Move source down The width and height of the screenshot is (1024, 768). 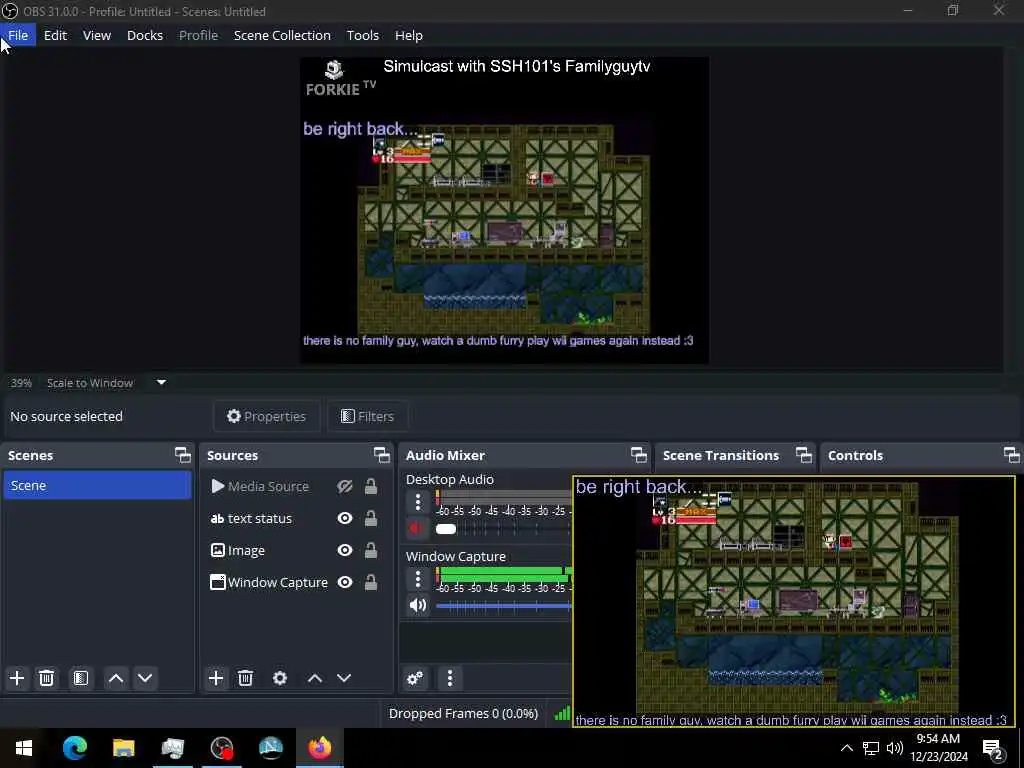coord(344,678)
